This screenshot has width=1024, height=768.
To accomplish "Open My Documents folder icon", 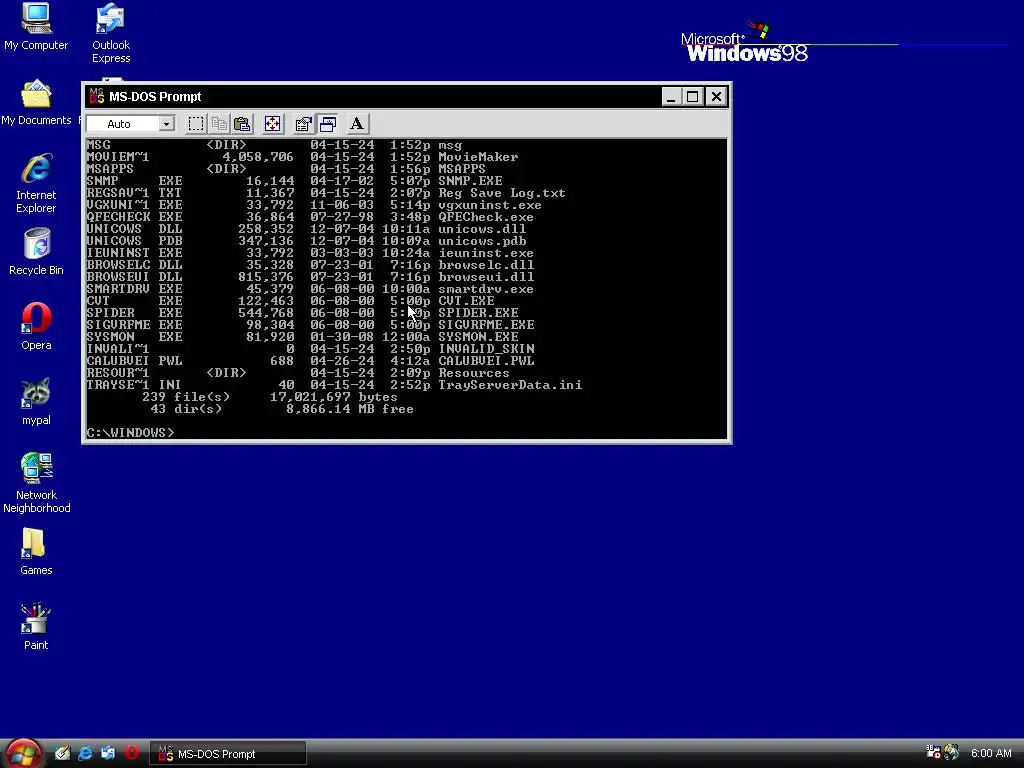I will click(x=36, y=103).
